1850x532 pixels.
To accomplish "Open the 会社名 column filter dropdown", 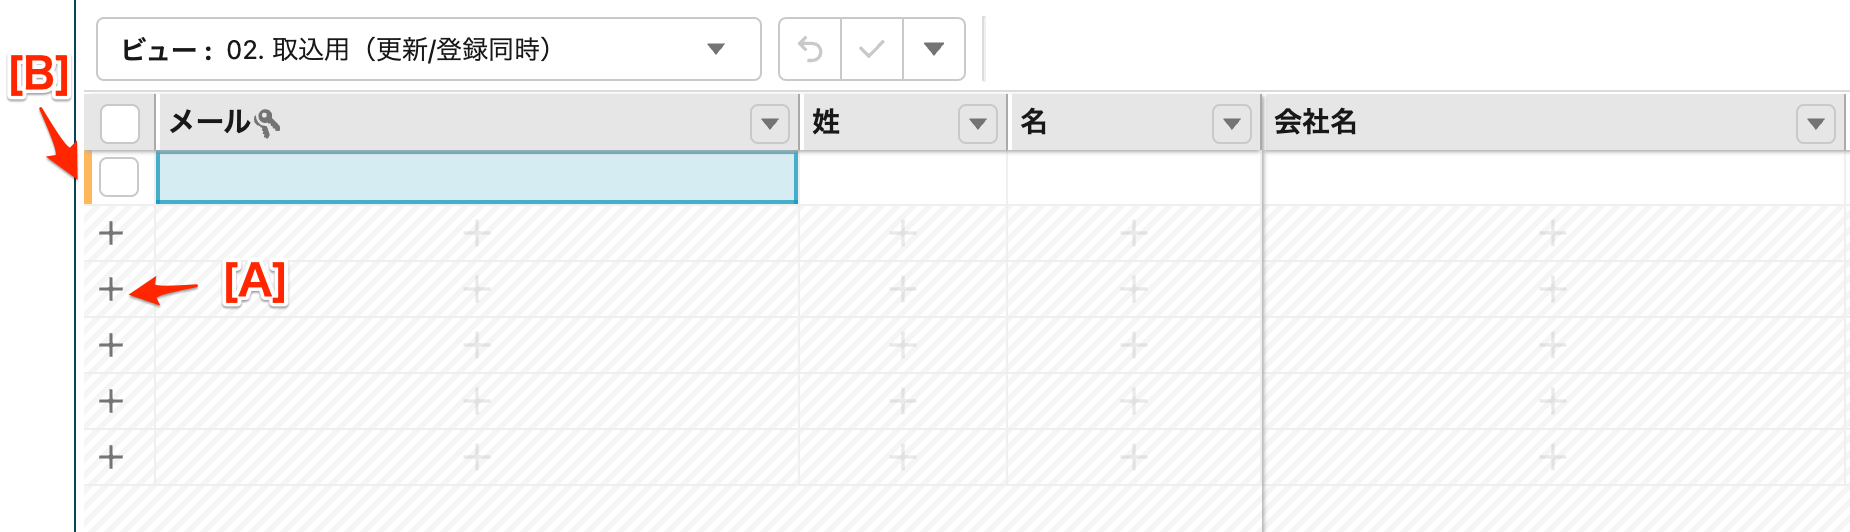I will [x=1816, y=124].
